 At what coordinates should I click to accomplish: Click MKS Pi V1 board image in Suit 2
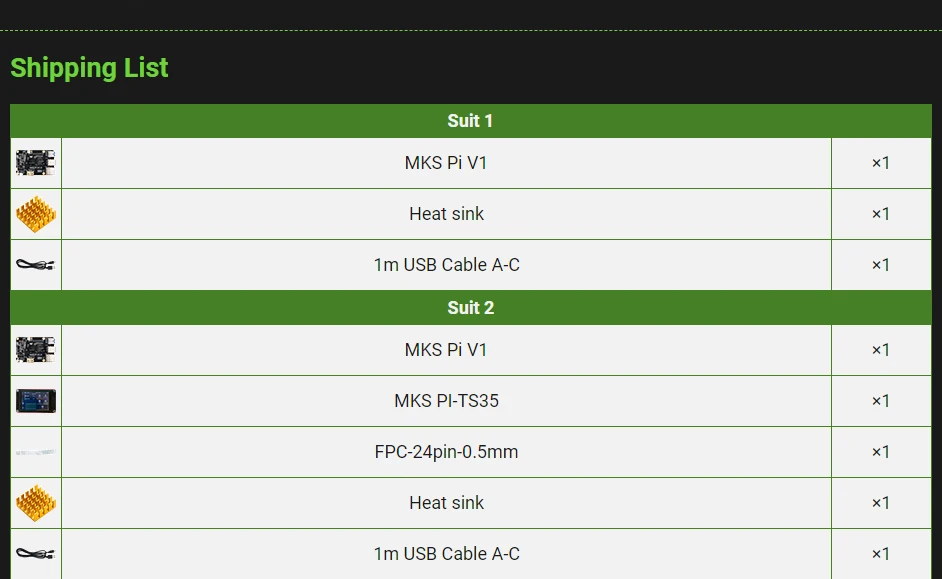[35, 350]
